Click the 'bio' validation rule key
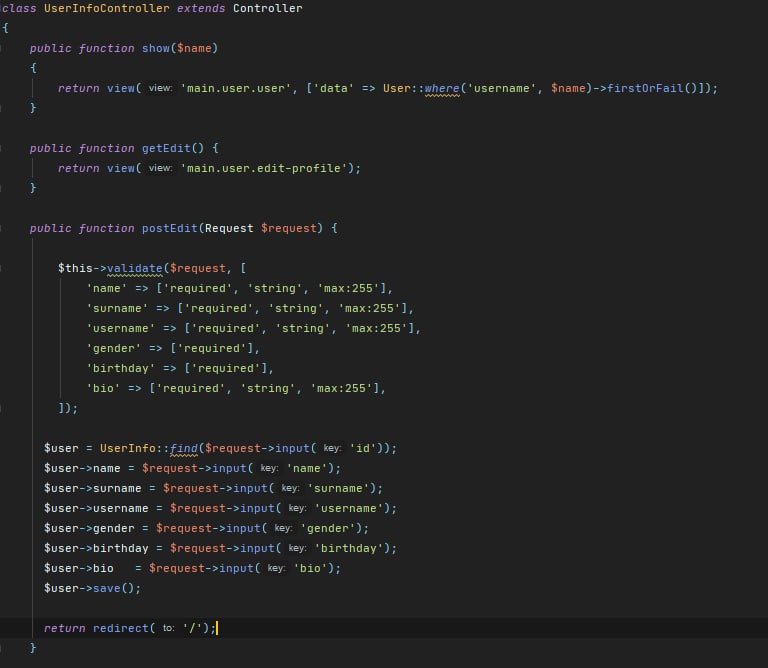This screenshot has height=668, width=768. 103,389
